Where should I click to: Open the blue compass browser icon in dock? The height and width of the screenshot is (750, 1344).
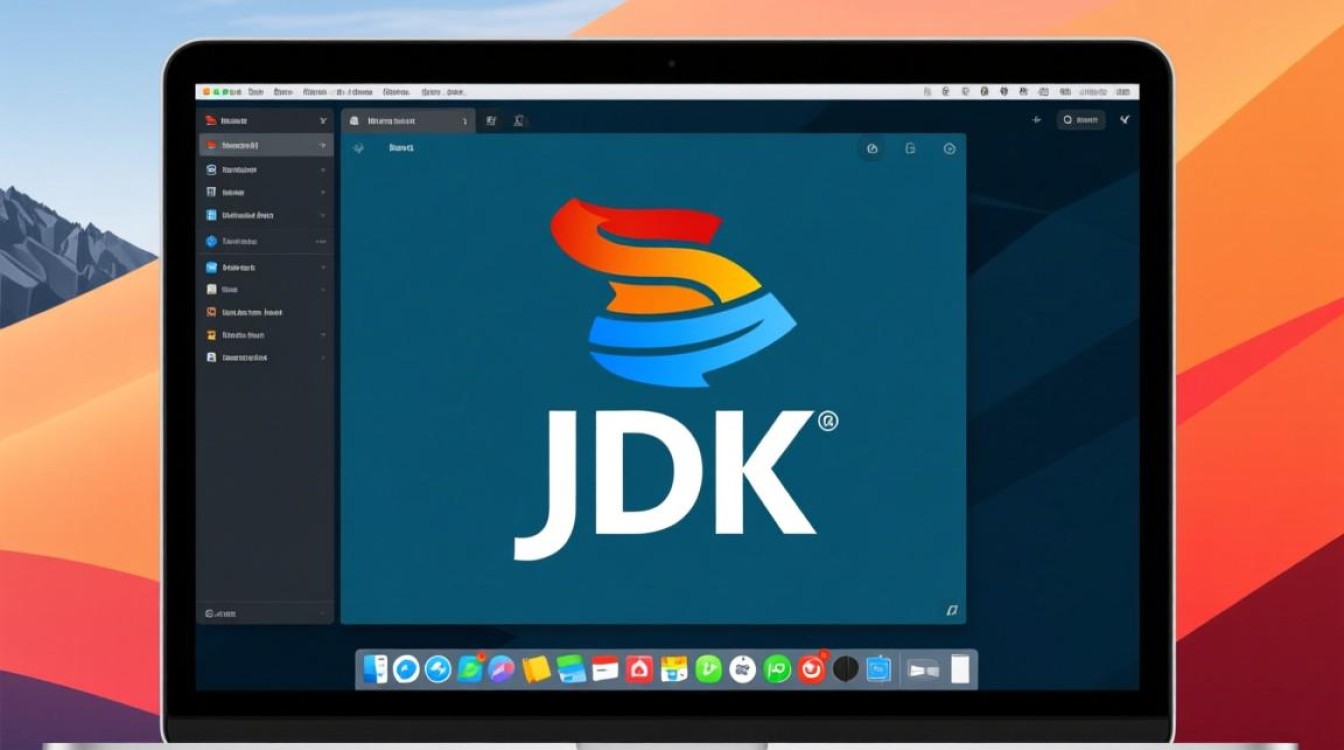tap(406, 669)
